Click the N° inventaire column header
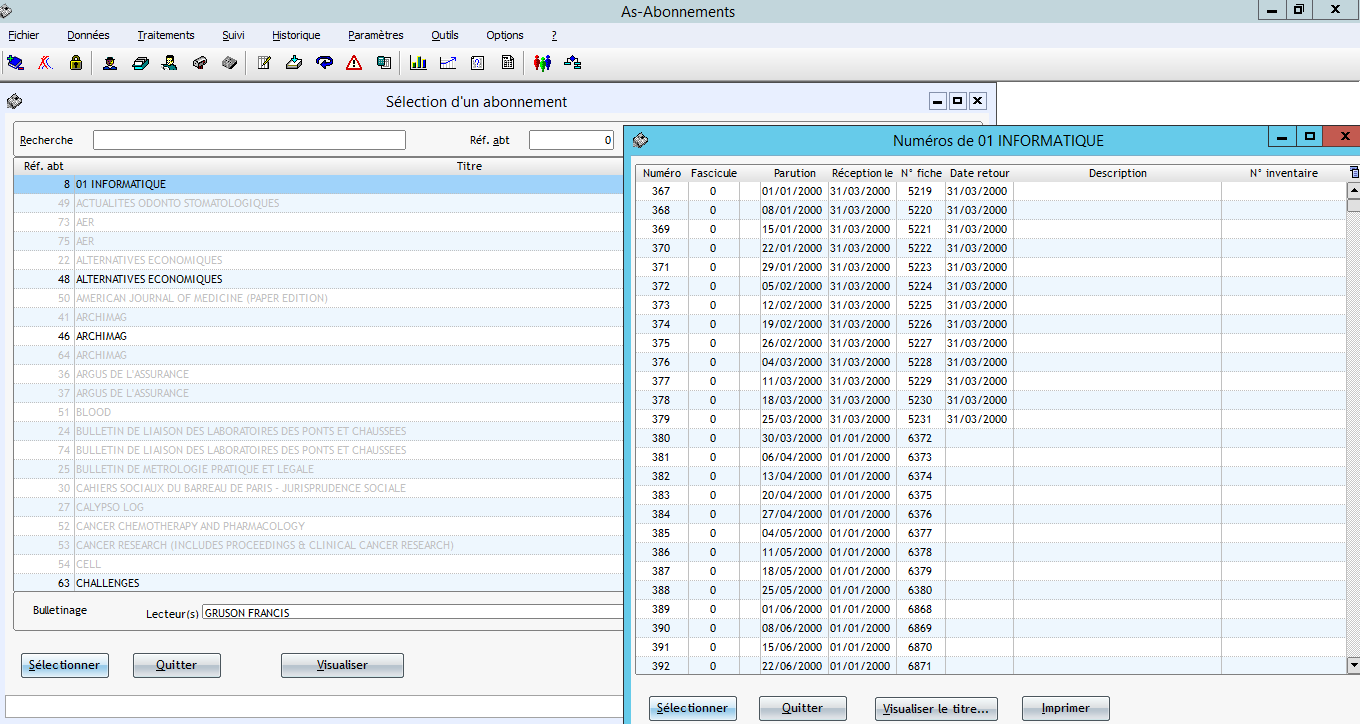The height and width of the screenshot is (724, 1360). (1284, 173)
